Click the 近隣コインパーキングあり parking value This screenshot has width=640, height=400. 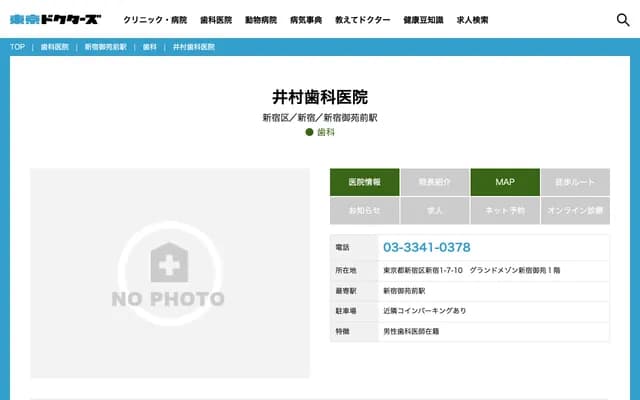coord(424,311)
